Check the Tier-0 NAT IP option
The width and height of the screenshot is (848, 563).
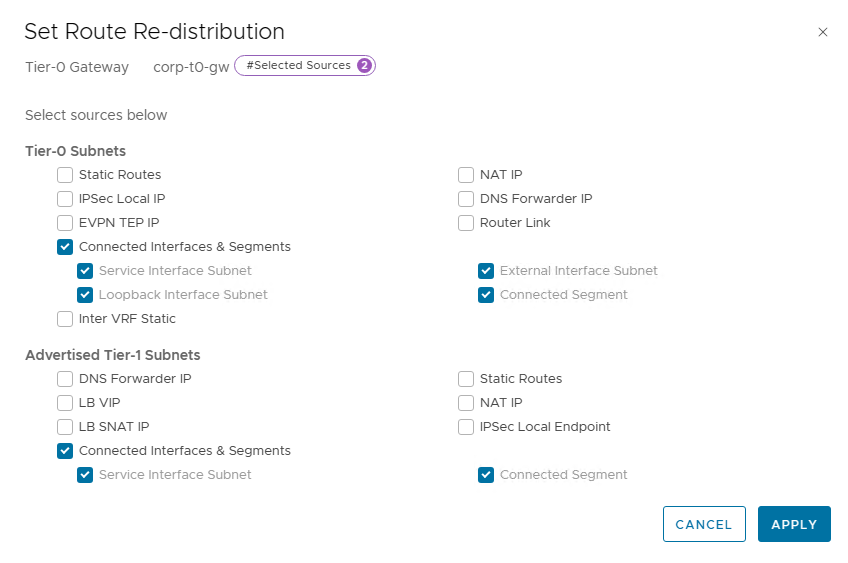(466, 175)
